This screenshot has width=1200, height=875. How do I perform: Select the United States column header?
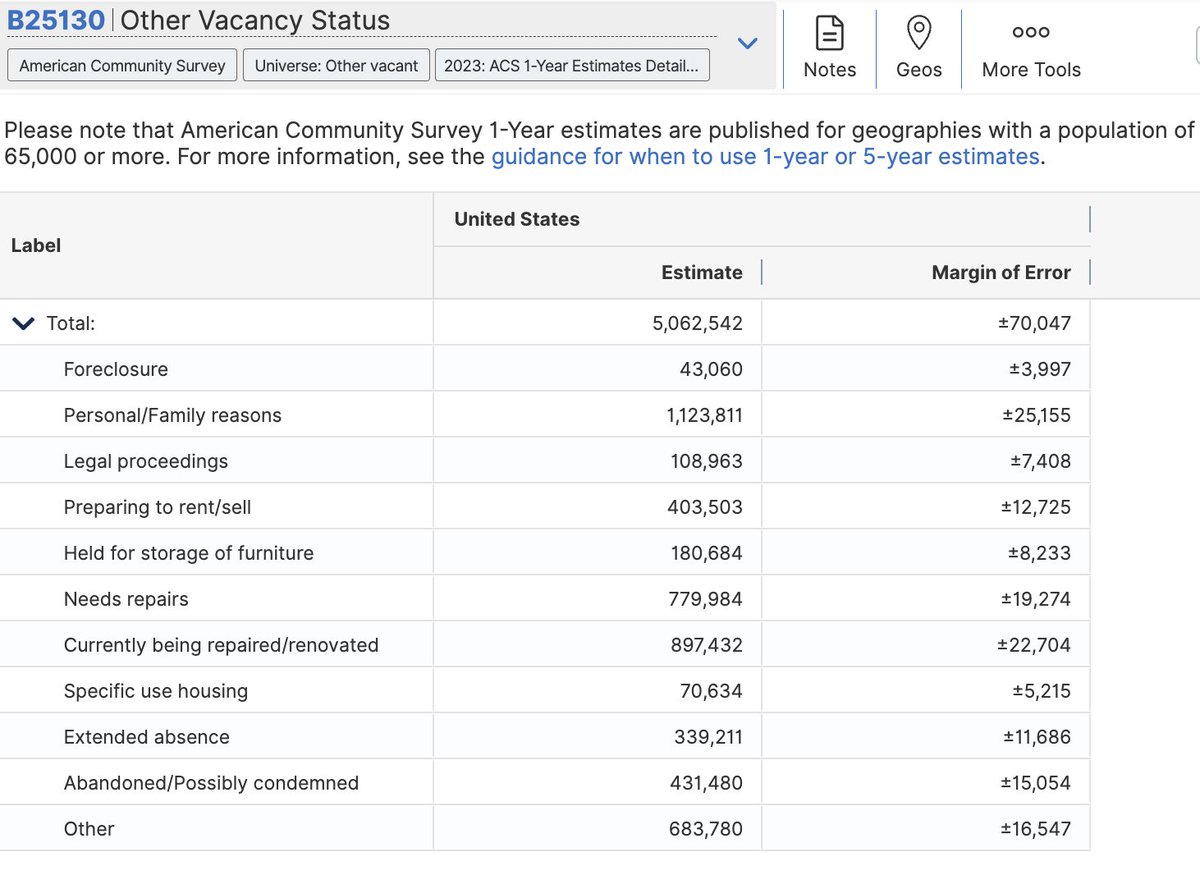click(517, 219)
